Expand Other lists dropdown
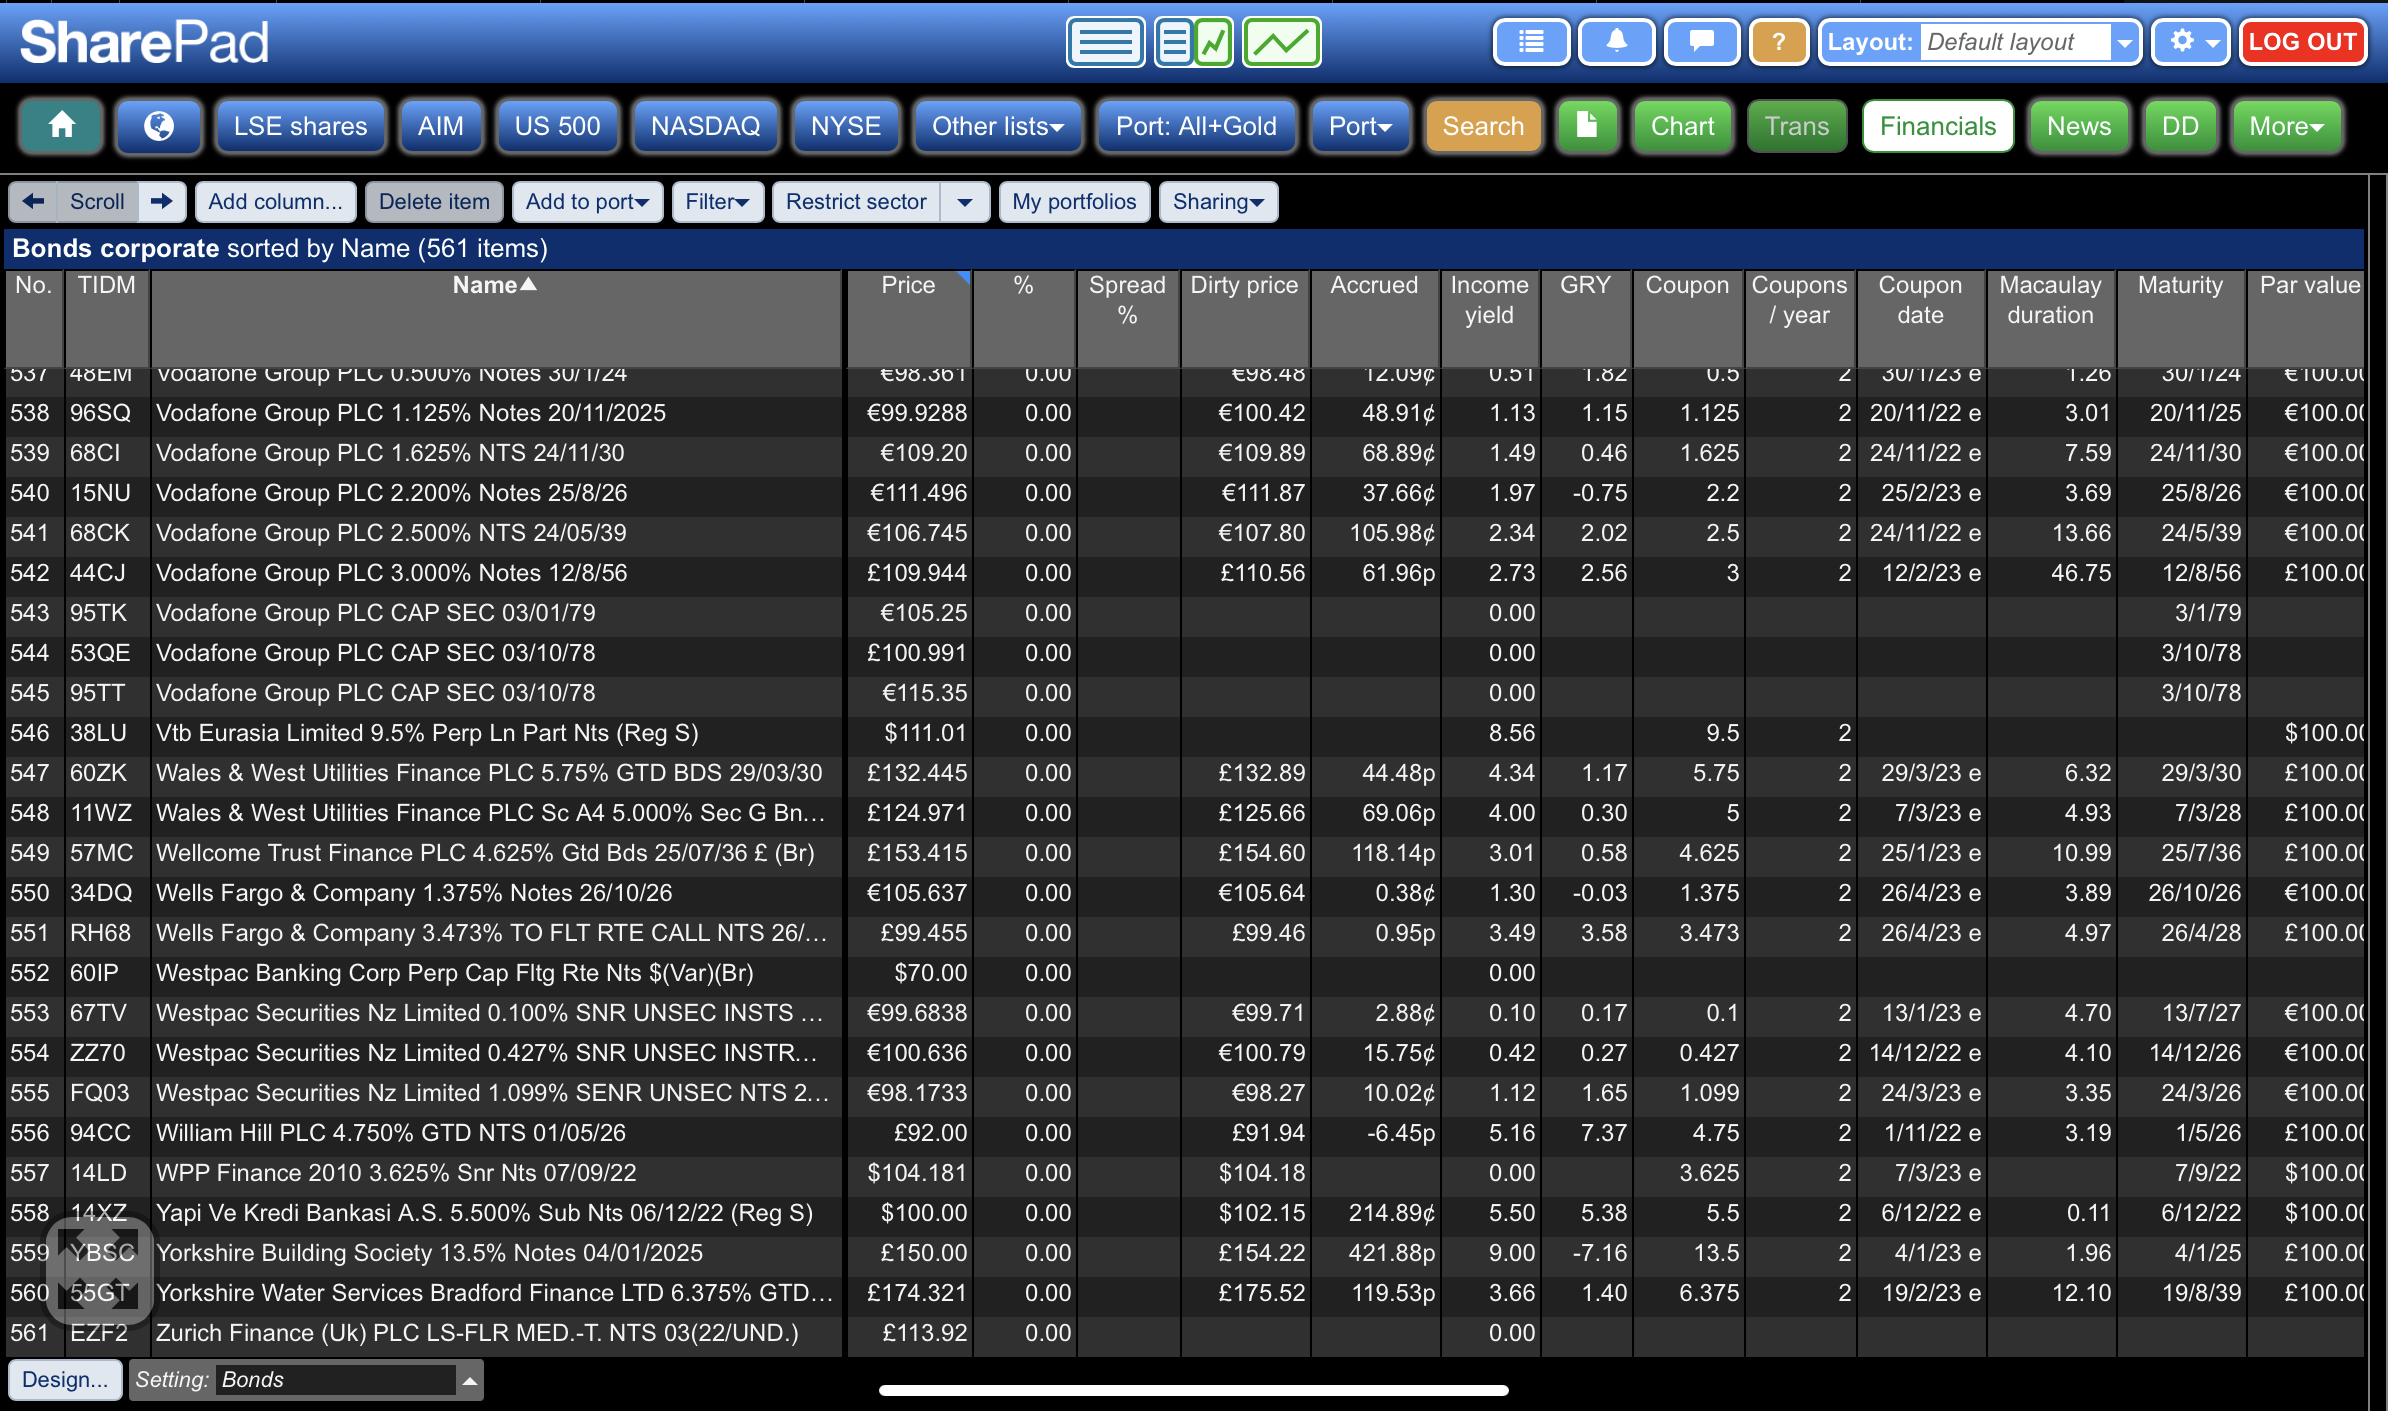 (997, 126)
